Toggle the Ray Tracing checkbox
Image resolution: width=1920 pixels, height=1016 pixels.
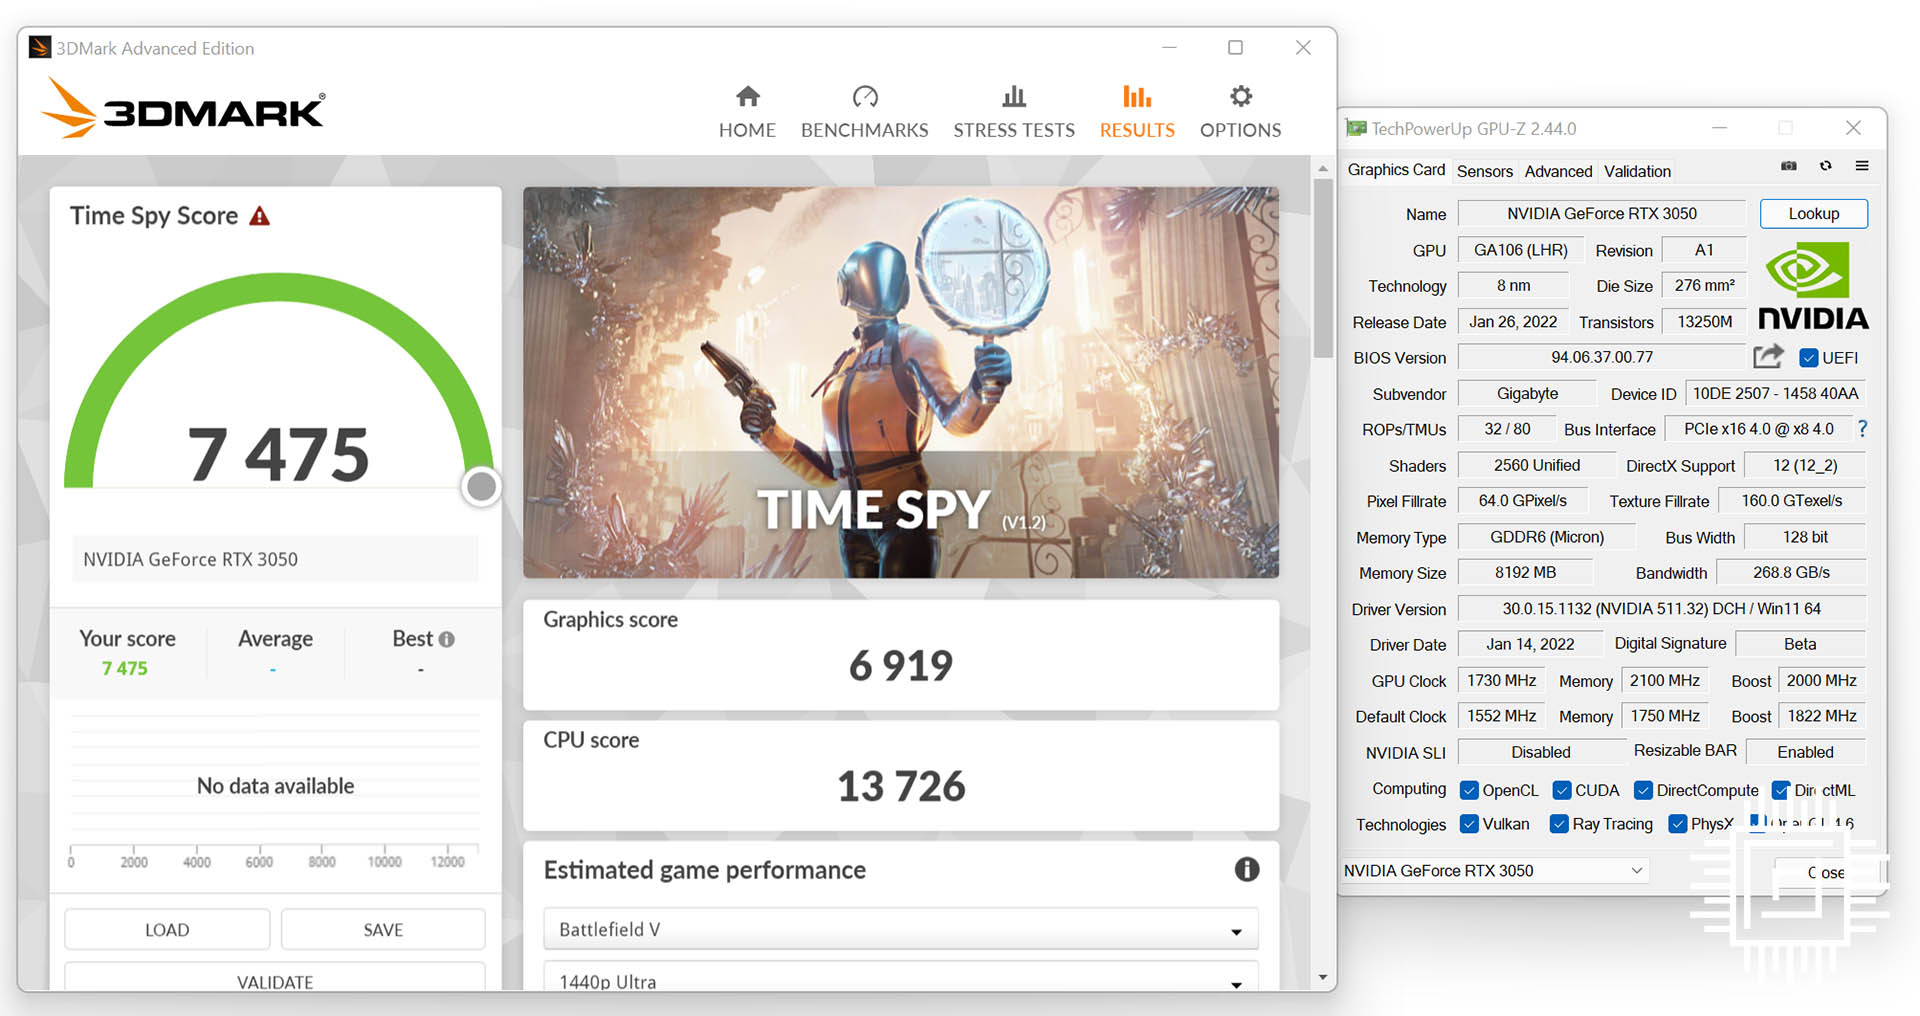click(x=1558, y=824)
